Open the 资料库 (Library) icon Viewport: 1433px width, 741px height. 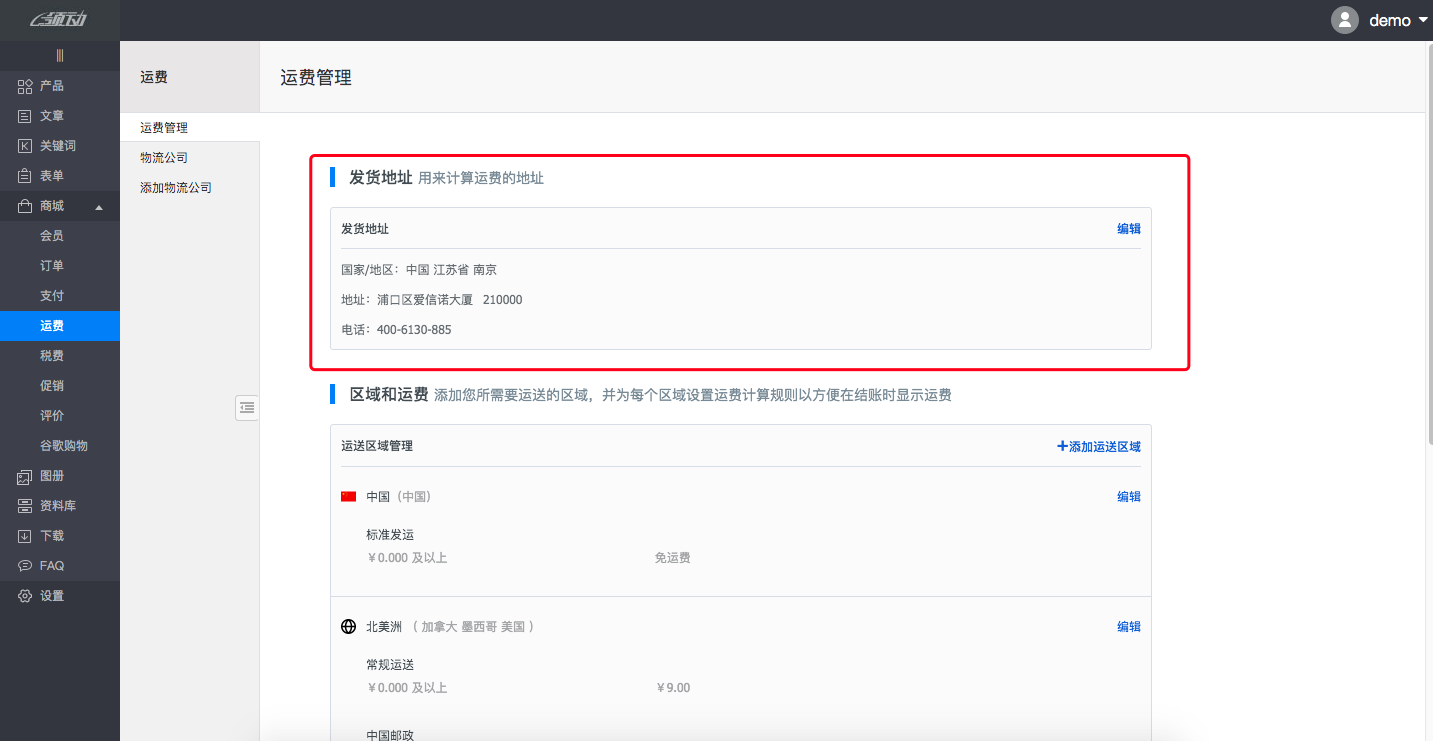(25, 506)
